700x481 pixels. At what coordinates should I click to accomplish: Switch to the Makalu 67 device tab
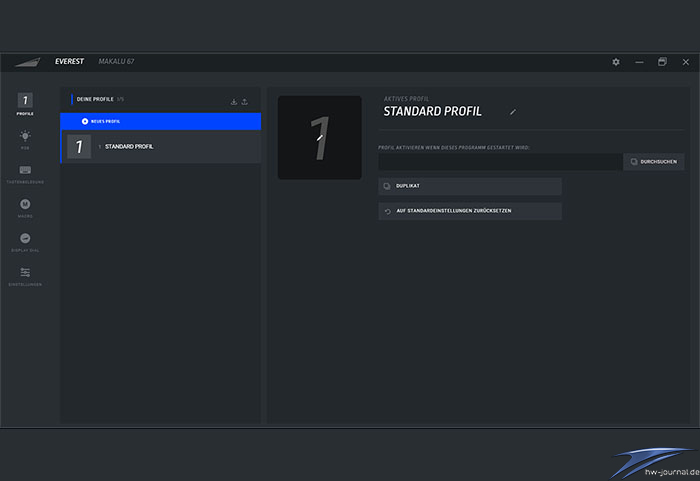116,61
